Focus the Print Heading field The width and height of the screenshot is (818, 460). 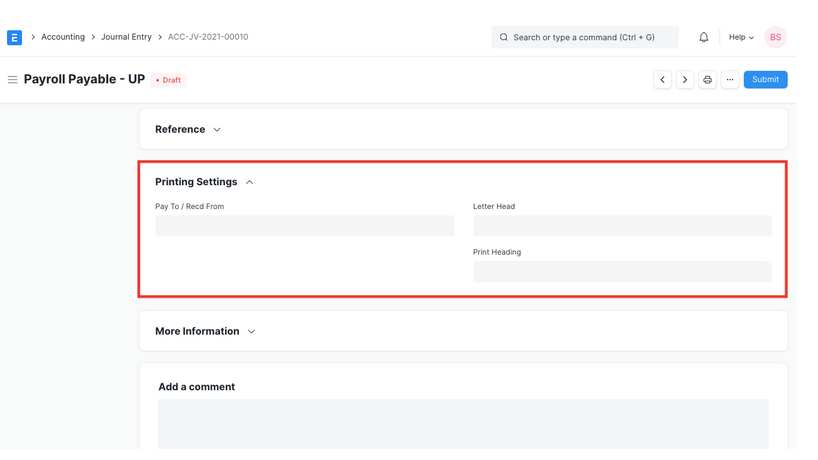(x=622, y=271)
